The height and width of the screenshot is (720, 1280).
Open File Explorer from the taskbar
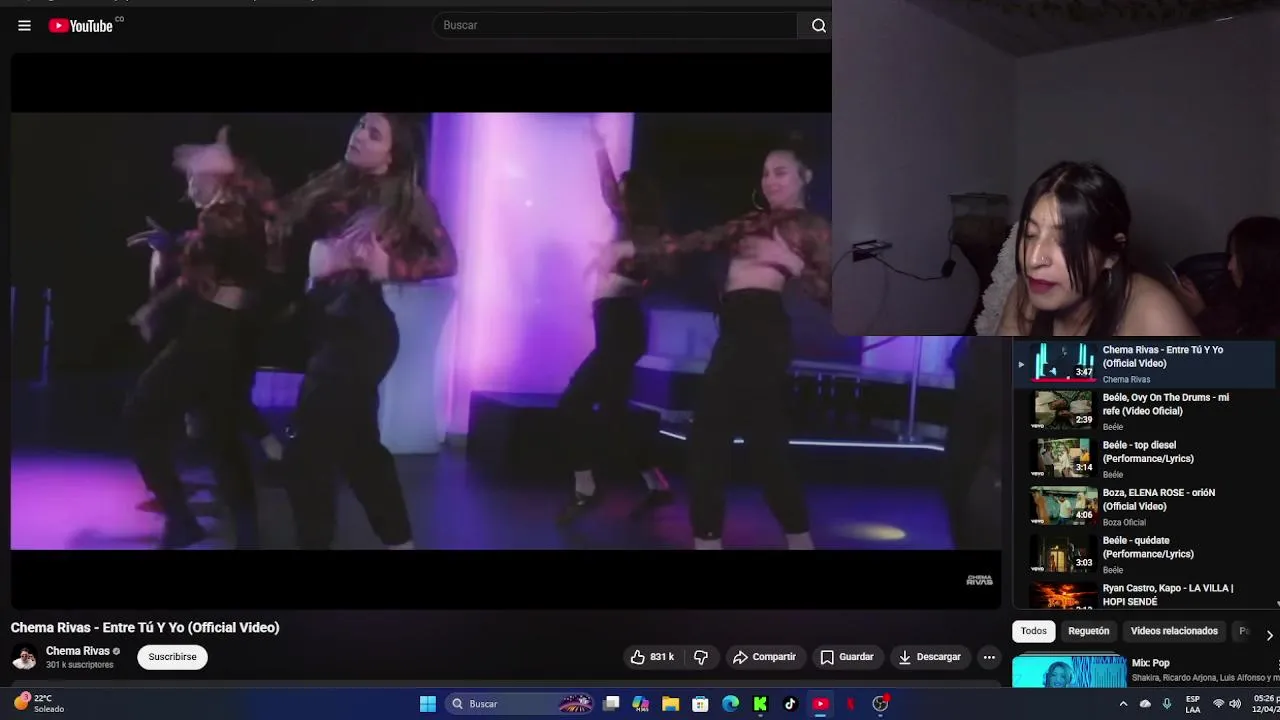tap(671, 704)
